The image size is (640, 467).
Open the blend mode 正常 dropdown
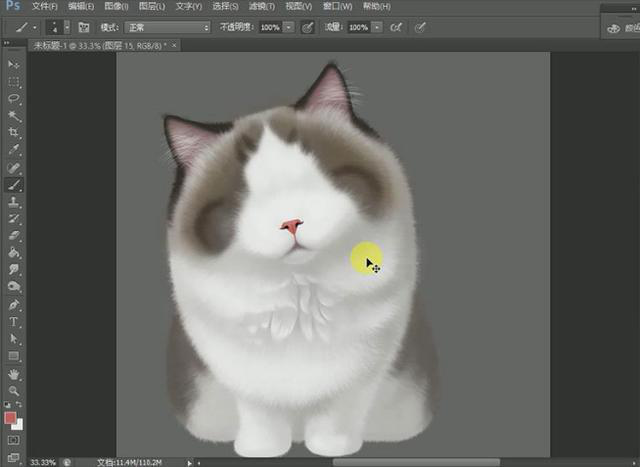(x=167, y=28)
